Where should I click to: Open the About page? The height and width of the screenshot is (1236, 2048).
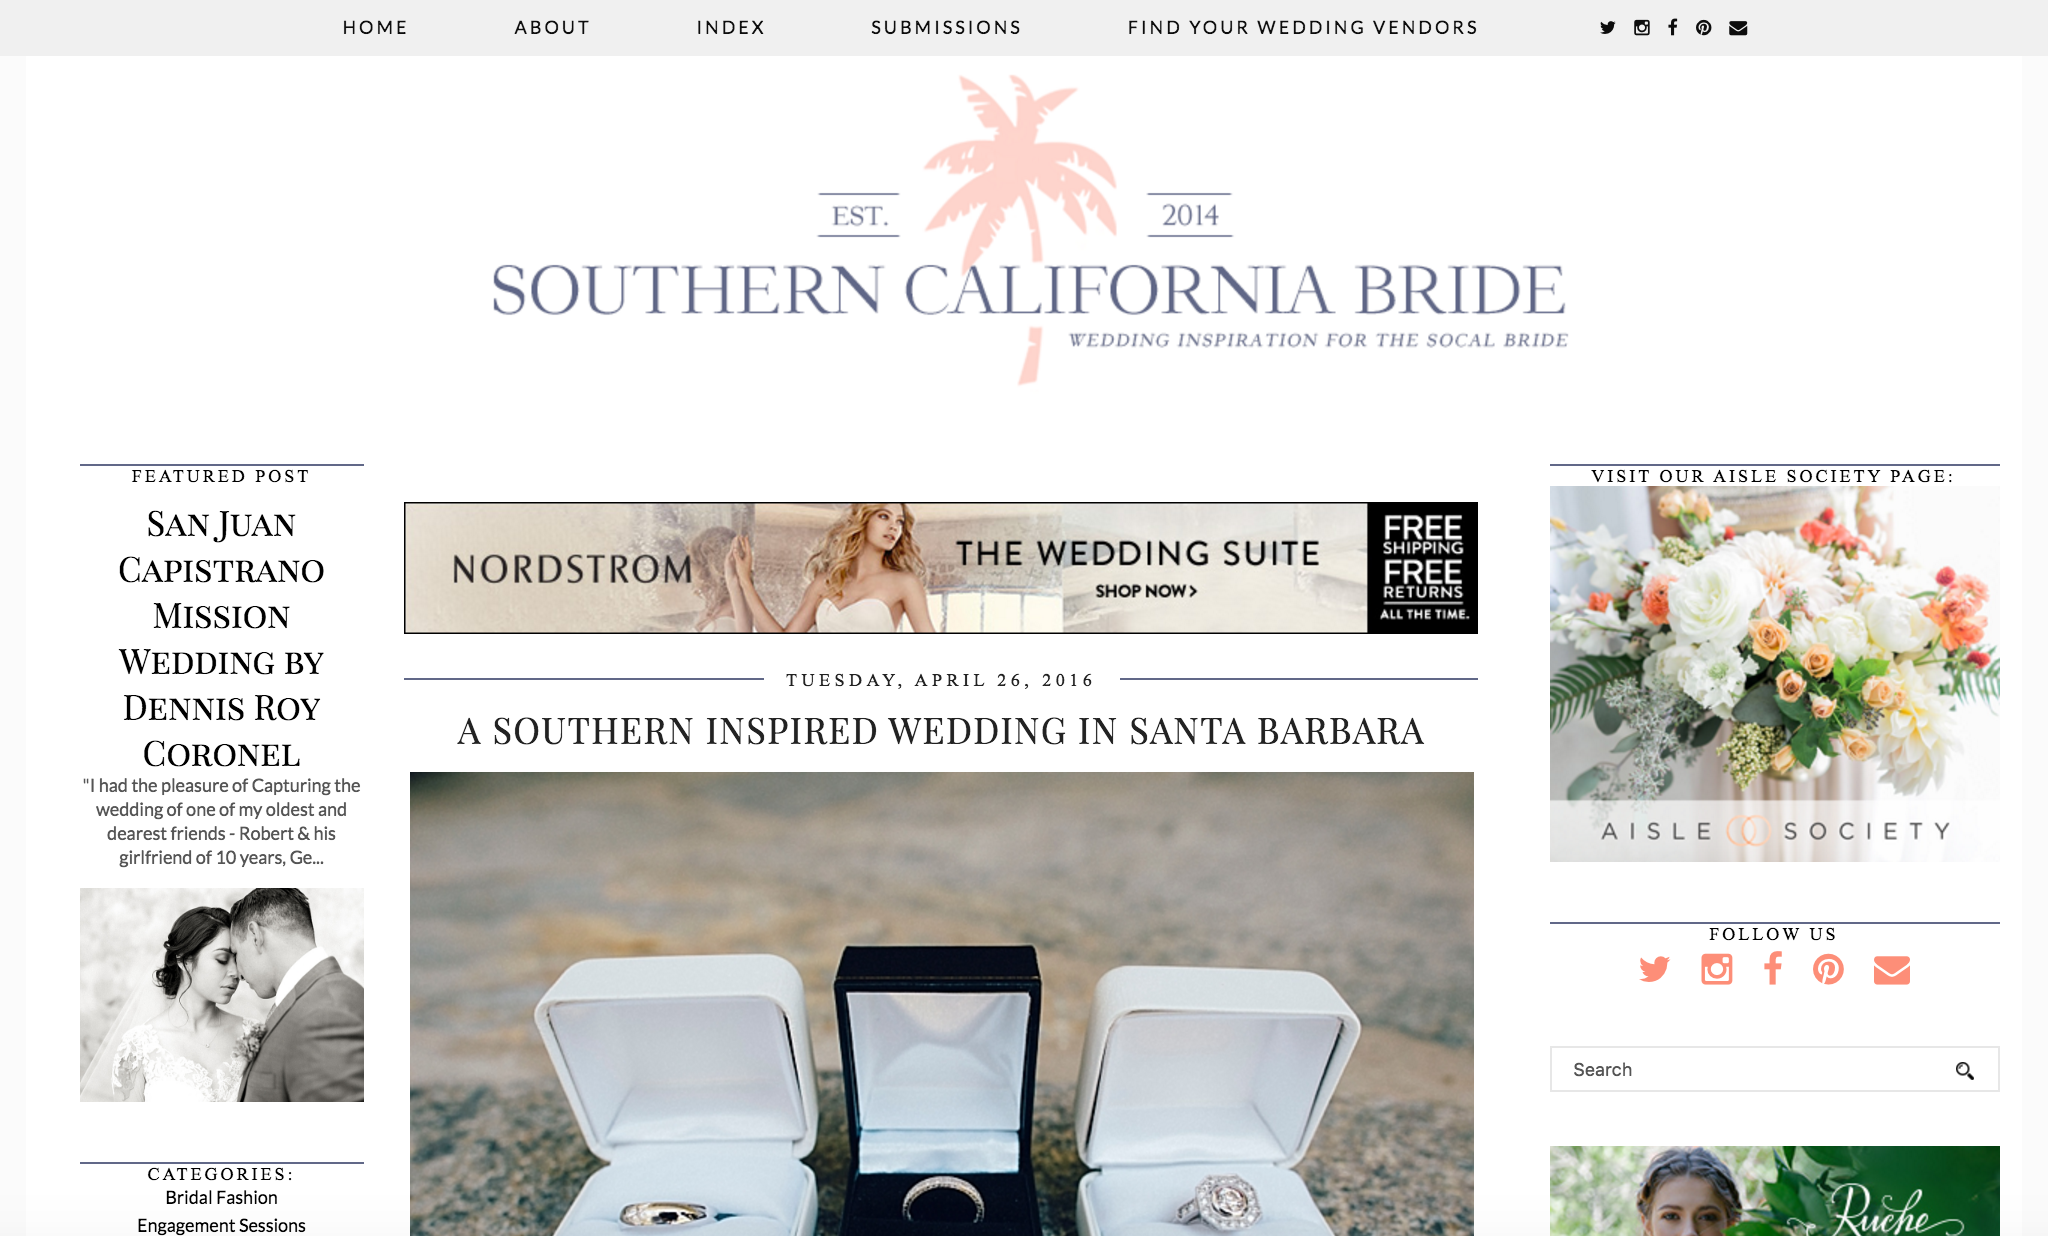click(552, 28)
